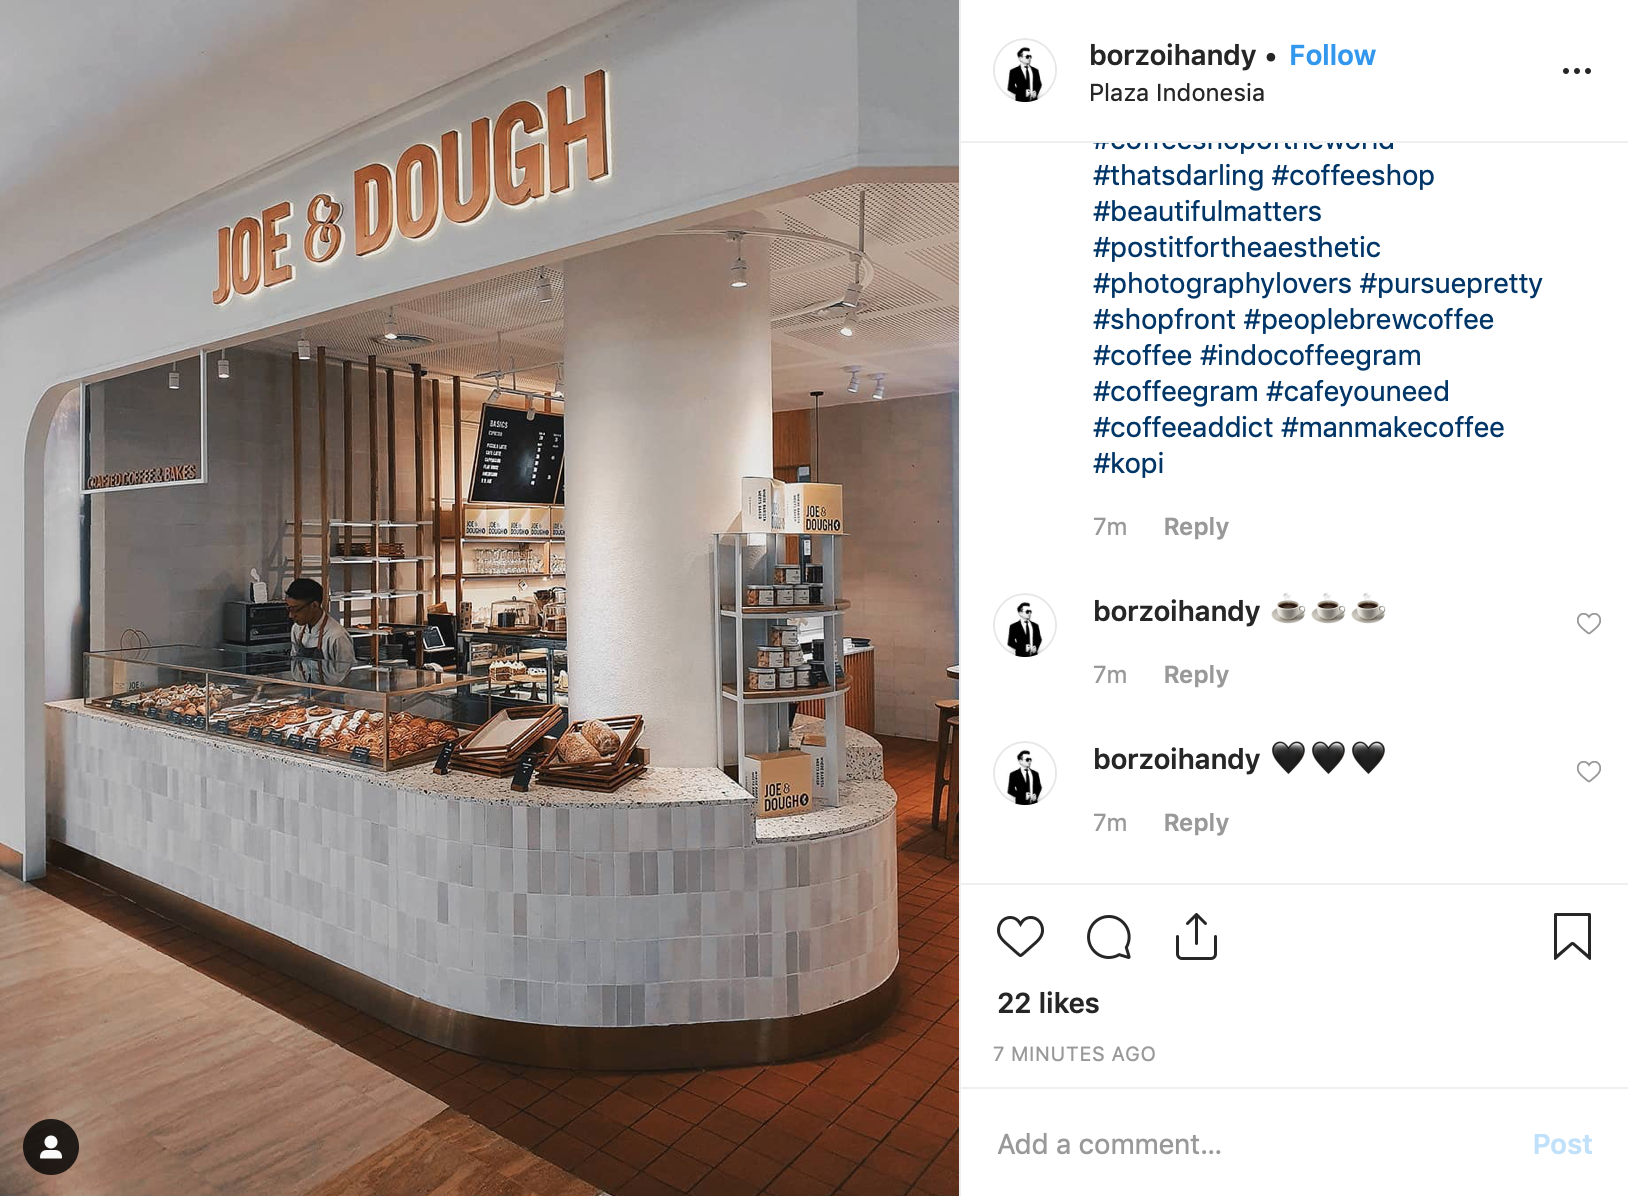Show tagged people via the person icon on the photo

(x=51, y=1147)
